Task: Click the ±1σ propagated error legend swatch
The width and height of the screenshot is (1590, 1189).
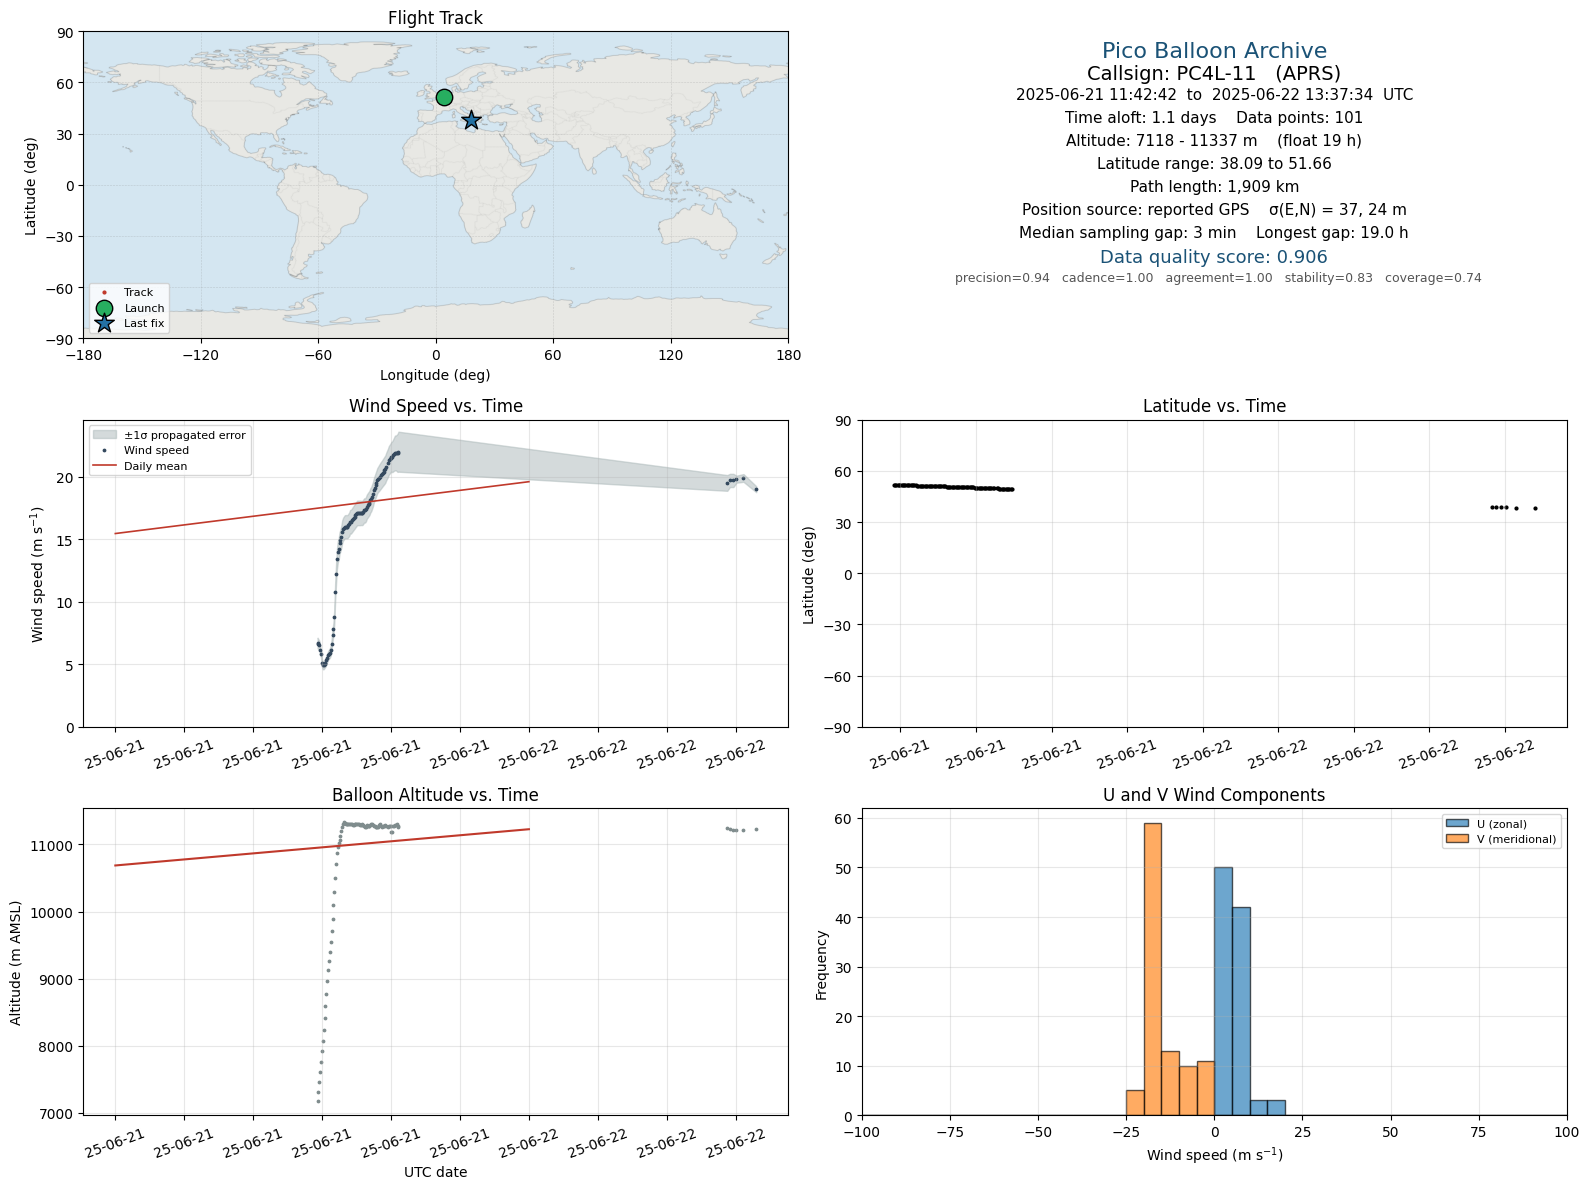Action: [104, 435]
